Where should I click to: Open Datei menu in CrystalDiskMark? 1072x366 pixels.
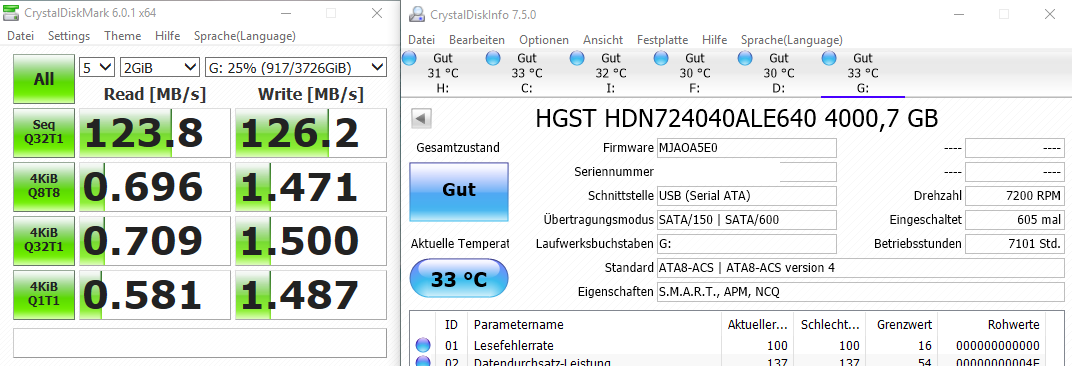21,36
